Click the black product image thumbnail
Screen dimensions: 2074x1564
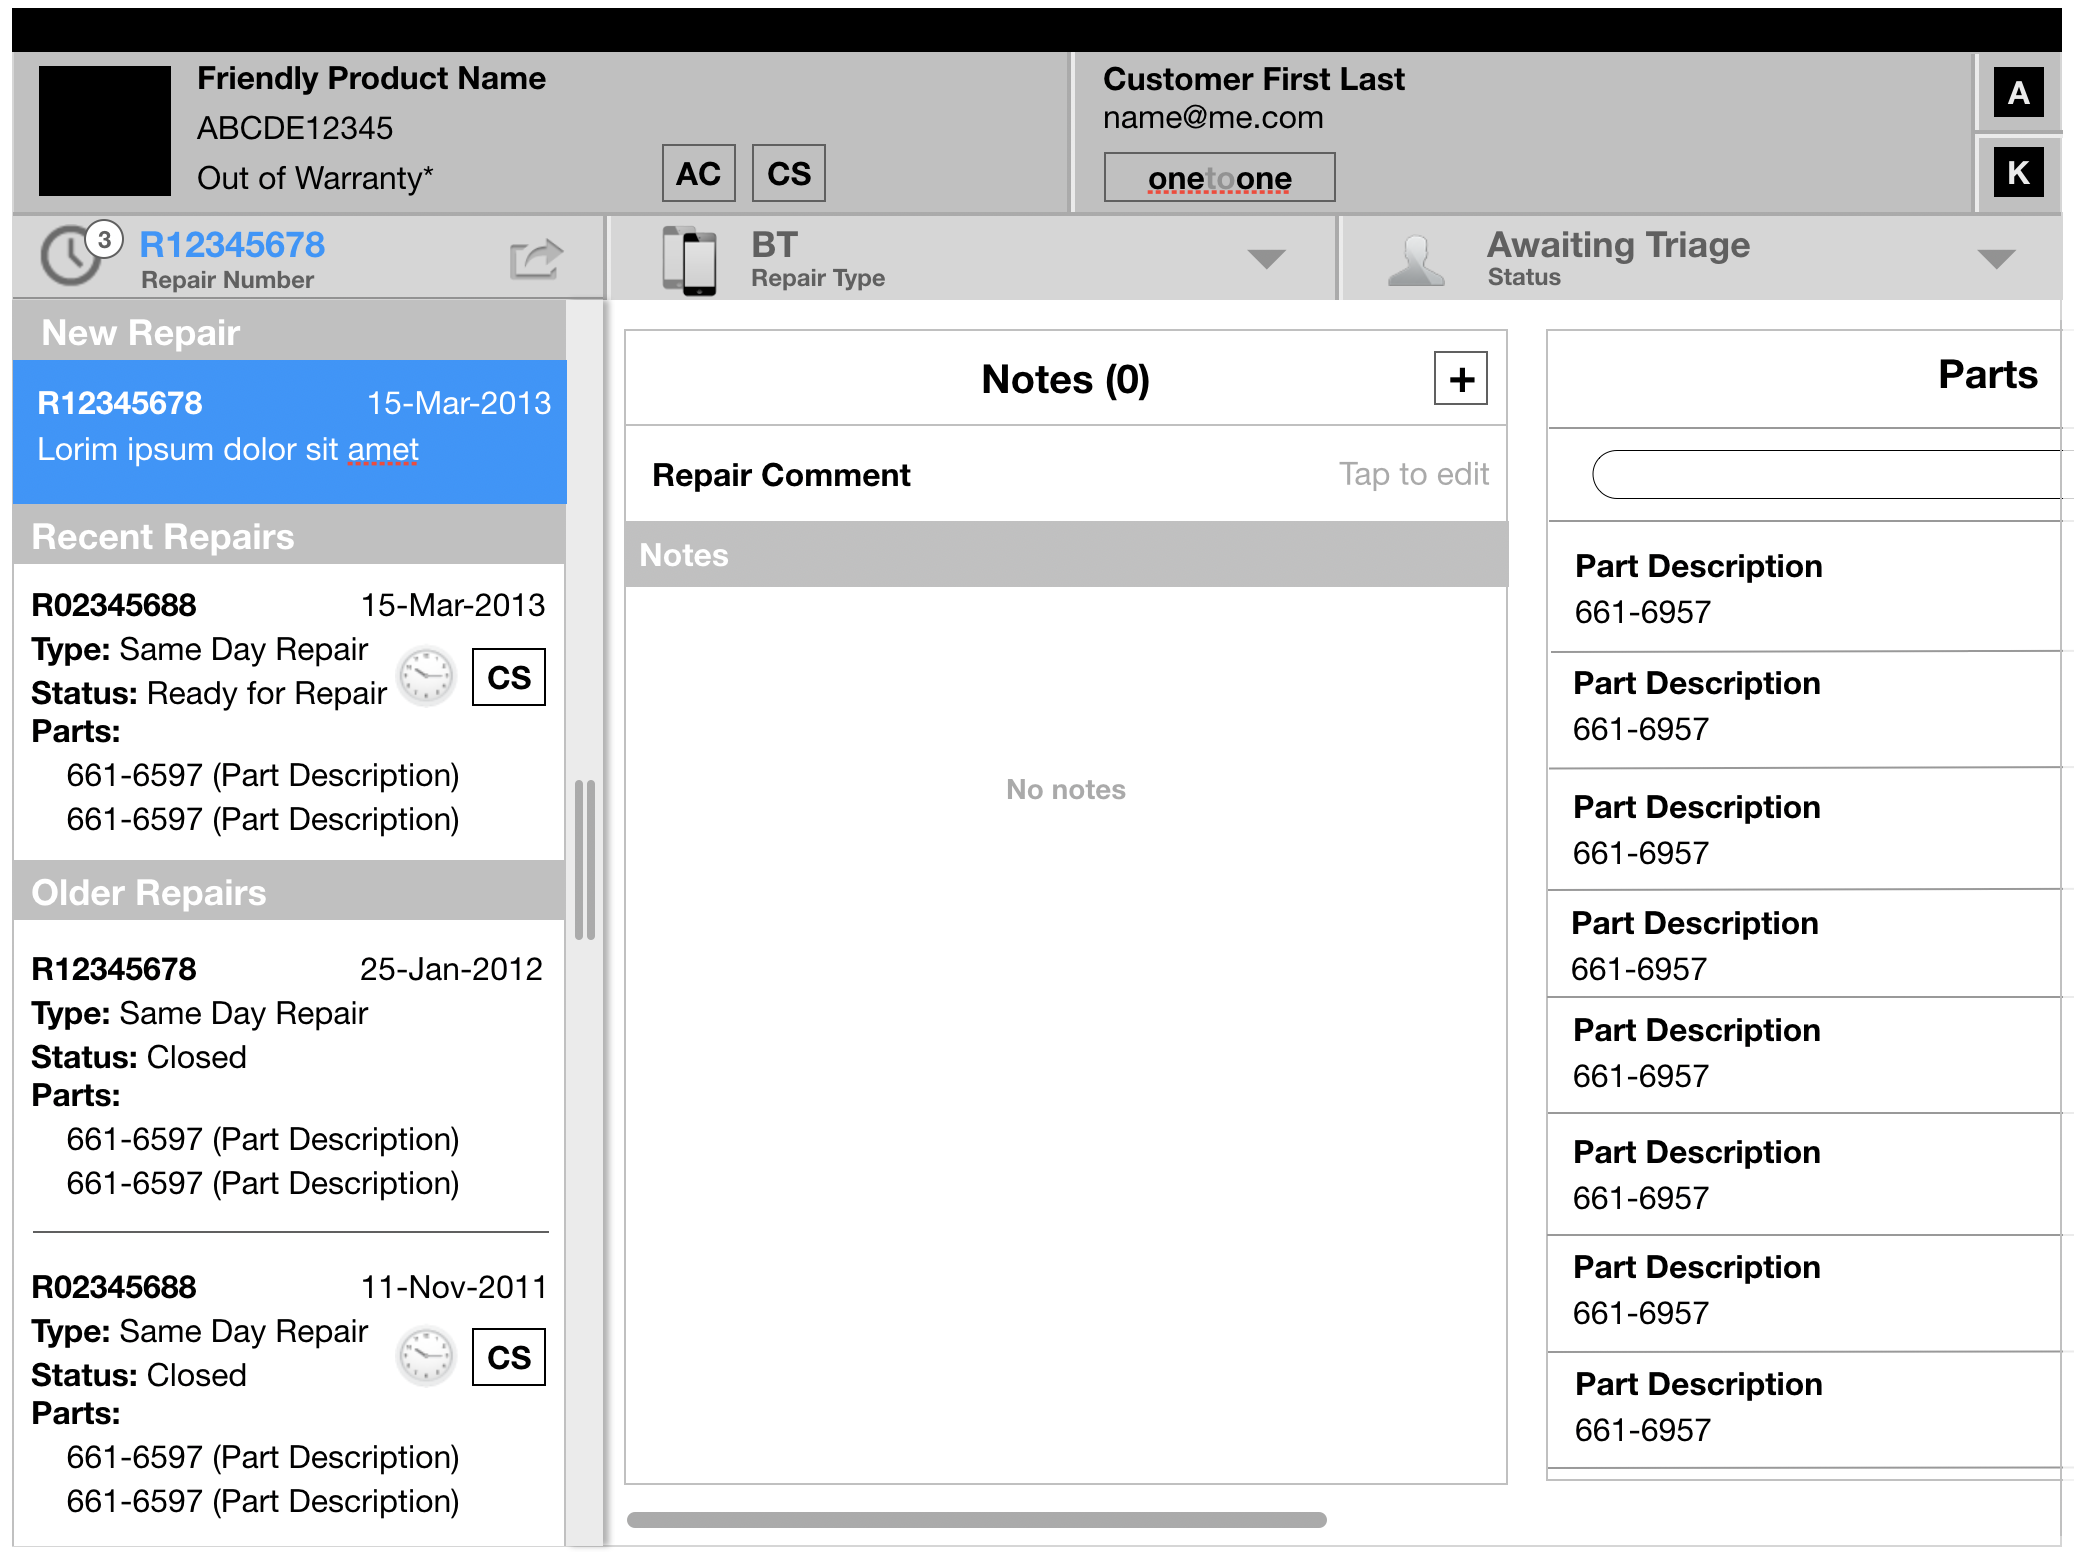104,130
